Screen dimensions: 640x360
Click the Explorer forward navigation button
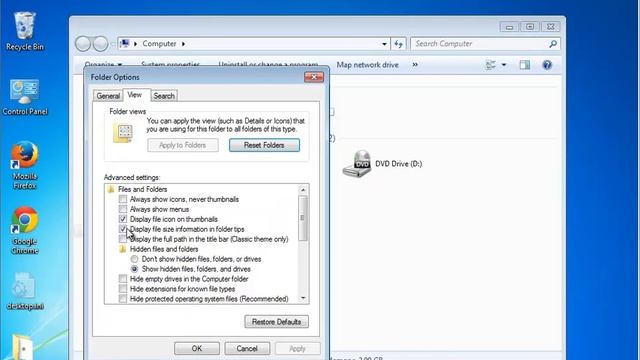pos(100,44)
